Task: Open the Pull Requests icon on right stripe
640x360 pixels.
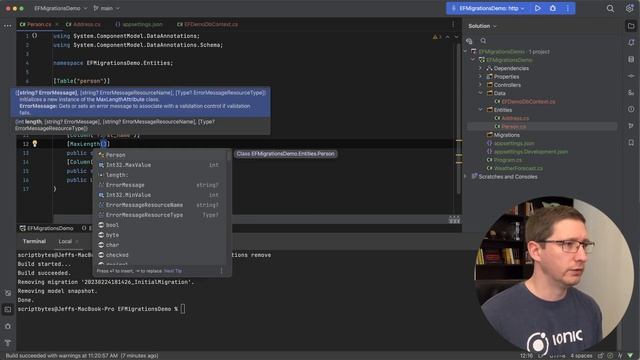Action: (x=631, y=126)
